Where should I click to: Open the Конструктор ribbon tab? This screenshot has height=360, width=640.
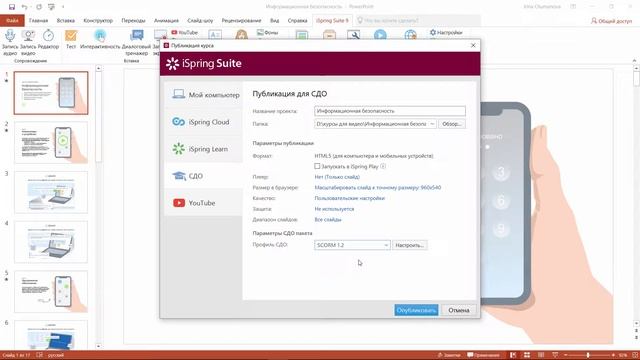point(98,20)
